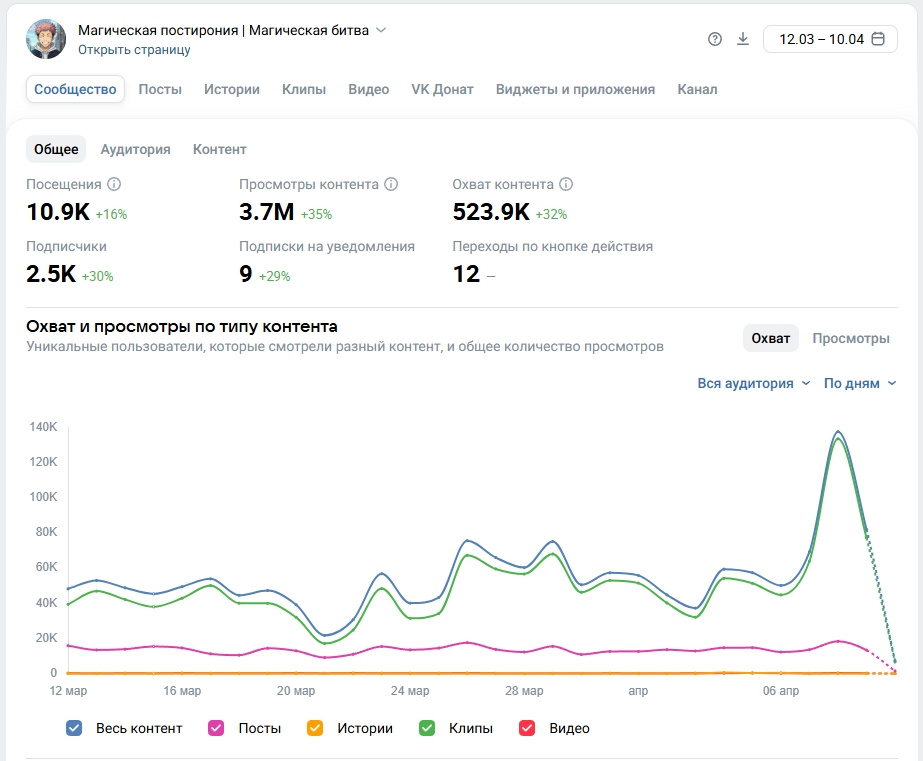Click the calendar icon in date range
Image resolution: width=923 pixels, height=761 pixels.
878,39
